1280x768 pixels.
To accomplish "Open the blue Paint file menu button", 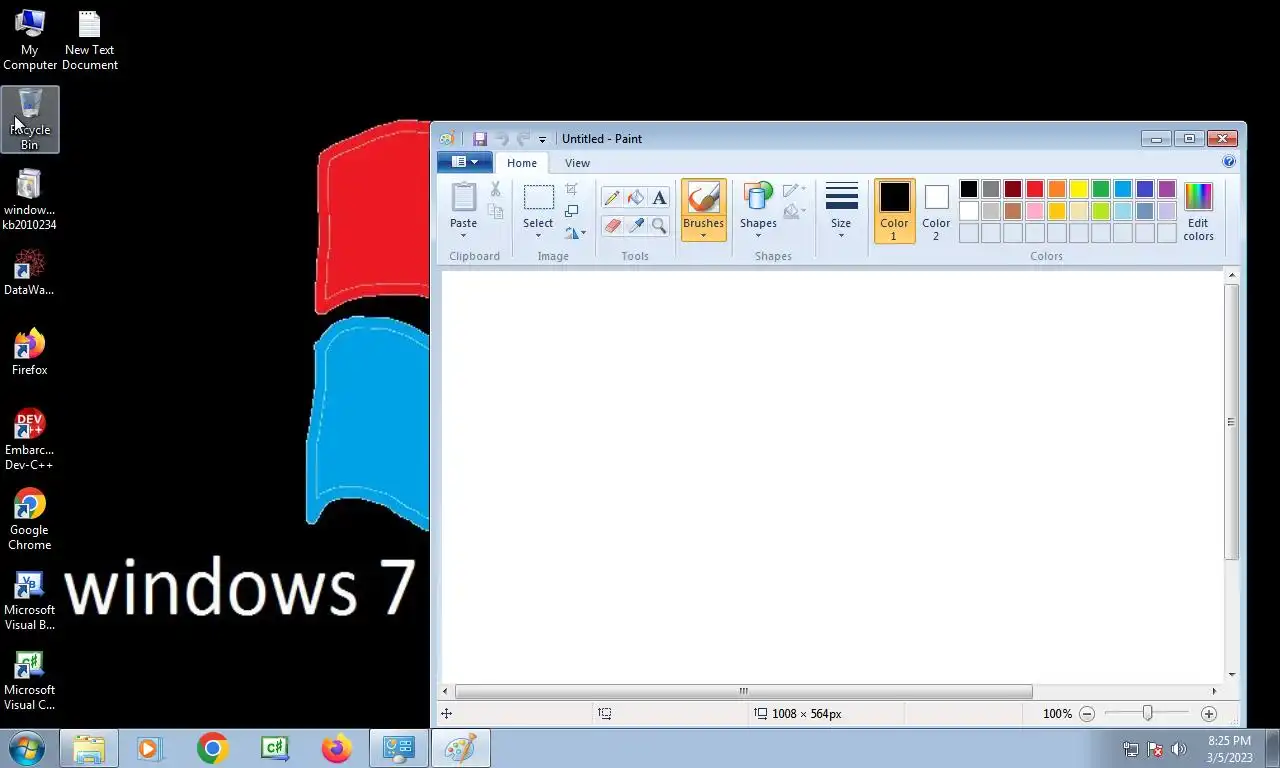I will pos(465,162).
